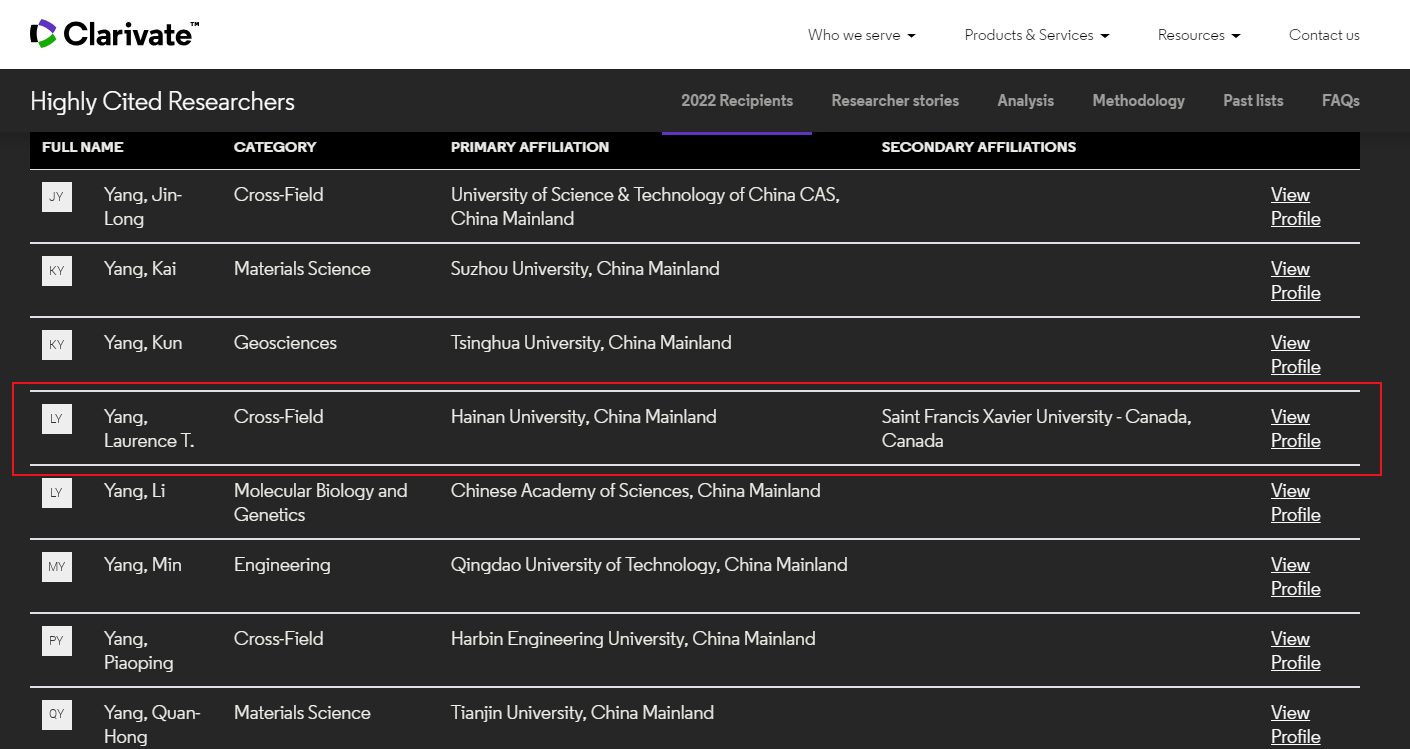
Task: Click the Engineering category cell
Action: (282, 565)
